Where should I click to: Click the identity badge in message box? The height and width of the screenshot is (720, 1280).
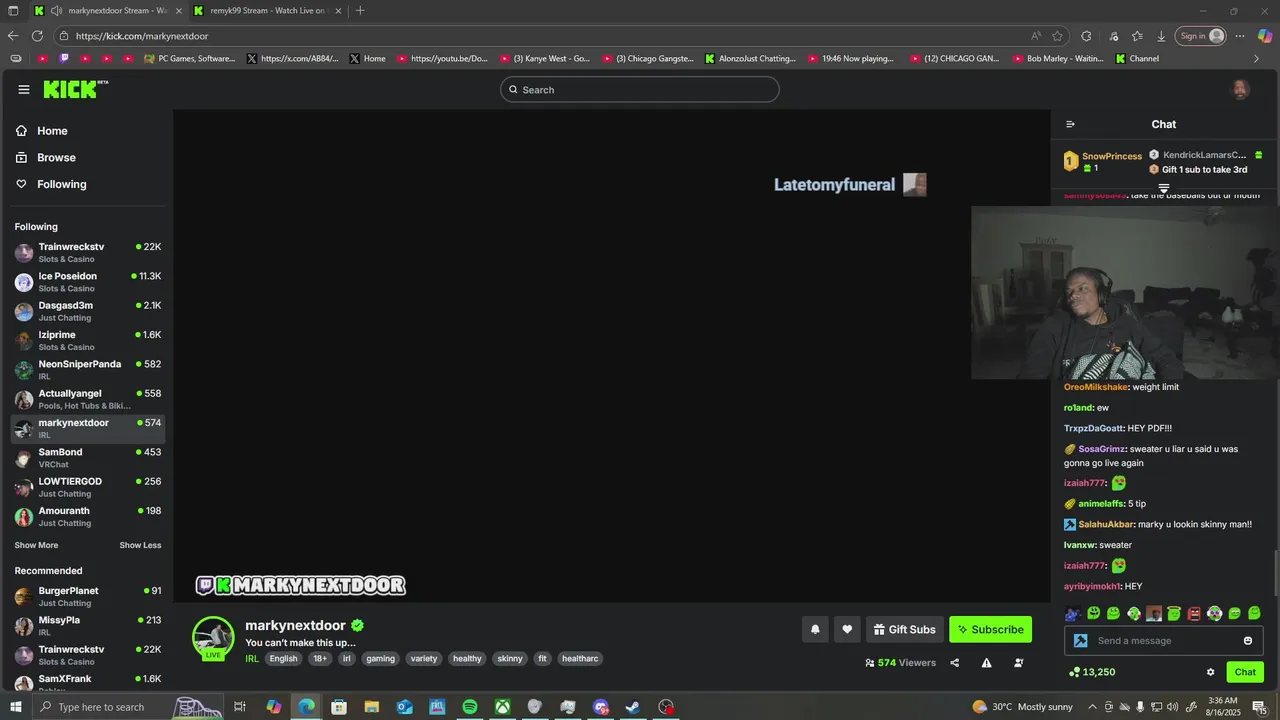pos(1080,641)
